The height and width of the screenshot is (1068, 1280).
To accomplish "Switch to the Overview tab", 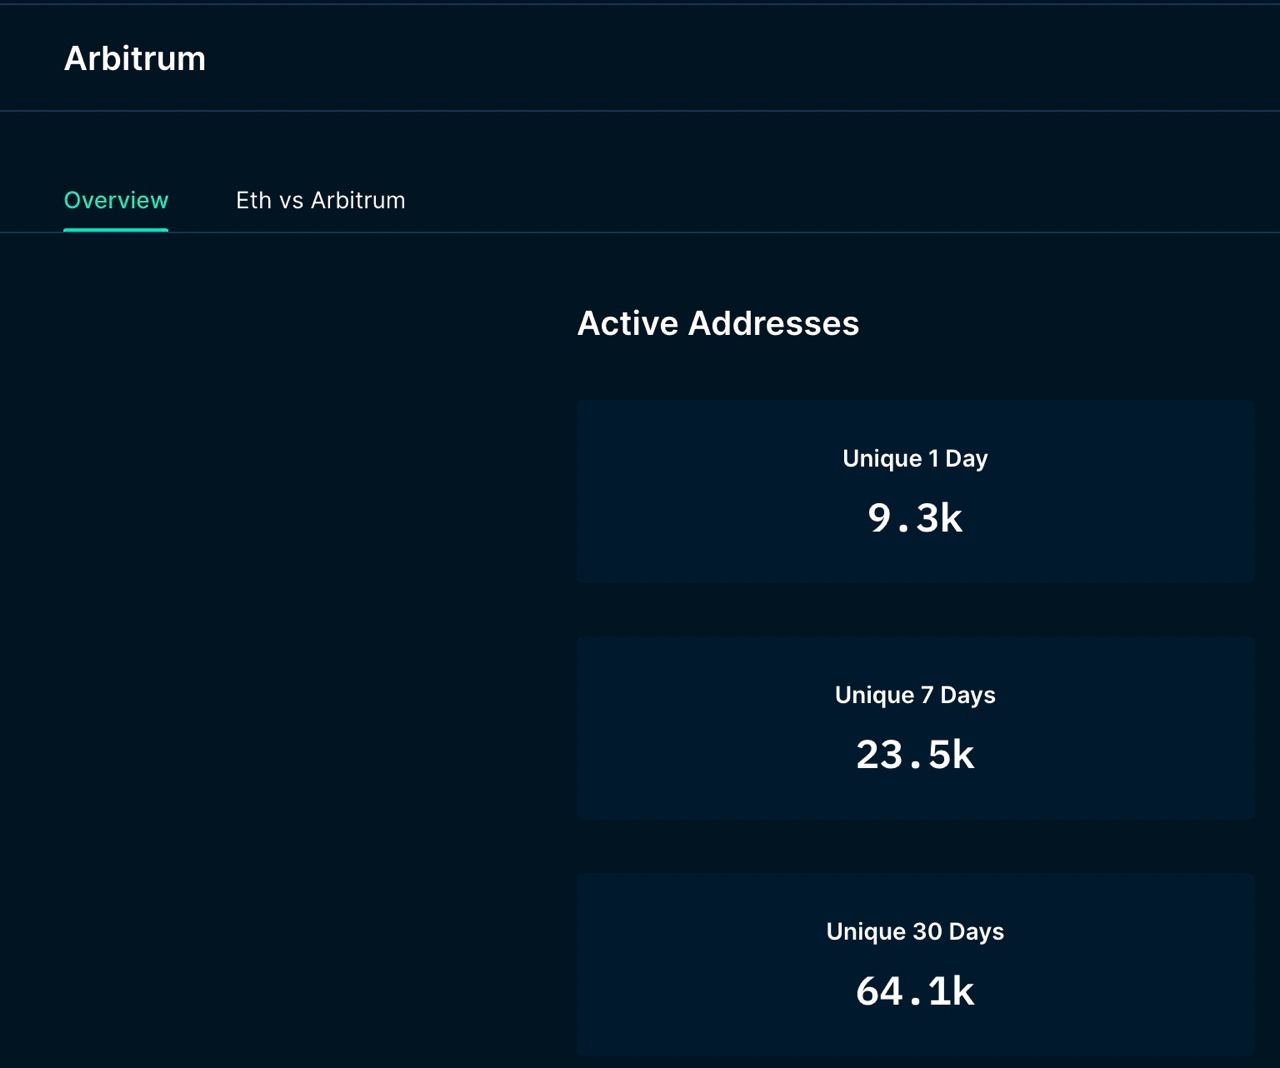I will pos(116,200).
